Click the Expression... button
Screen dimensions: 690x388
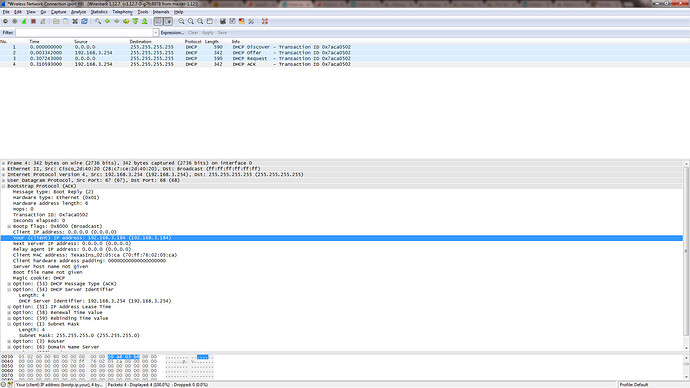(x=172, y=33)
